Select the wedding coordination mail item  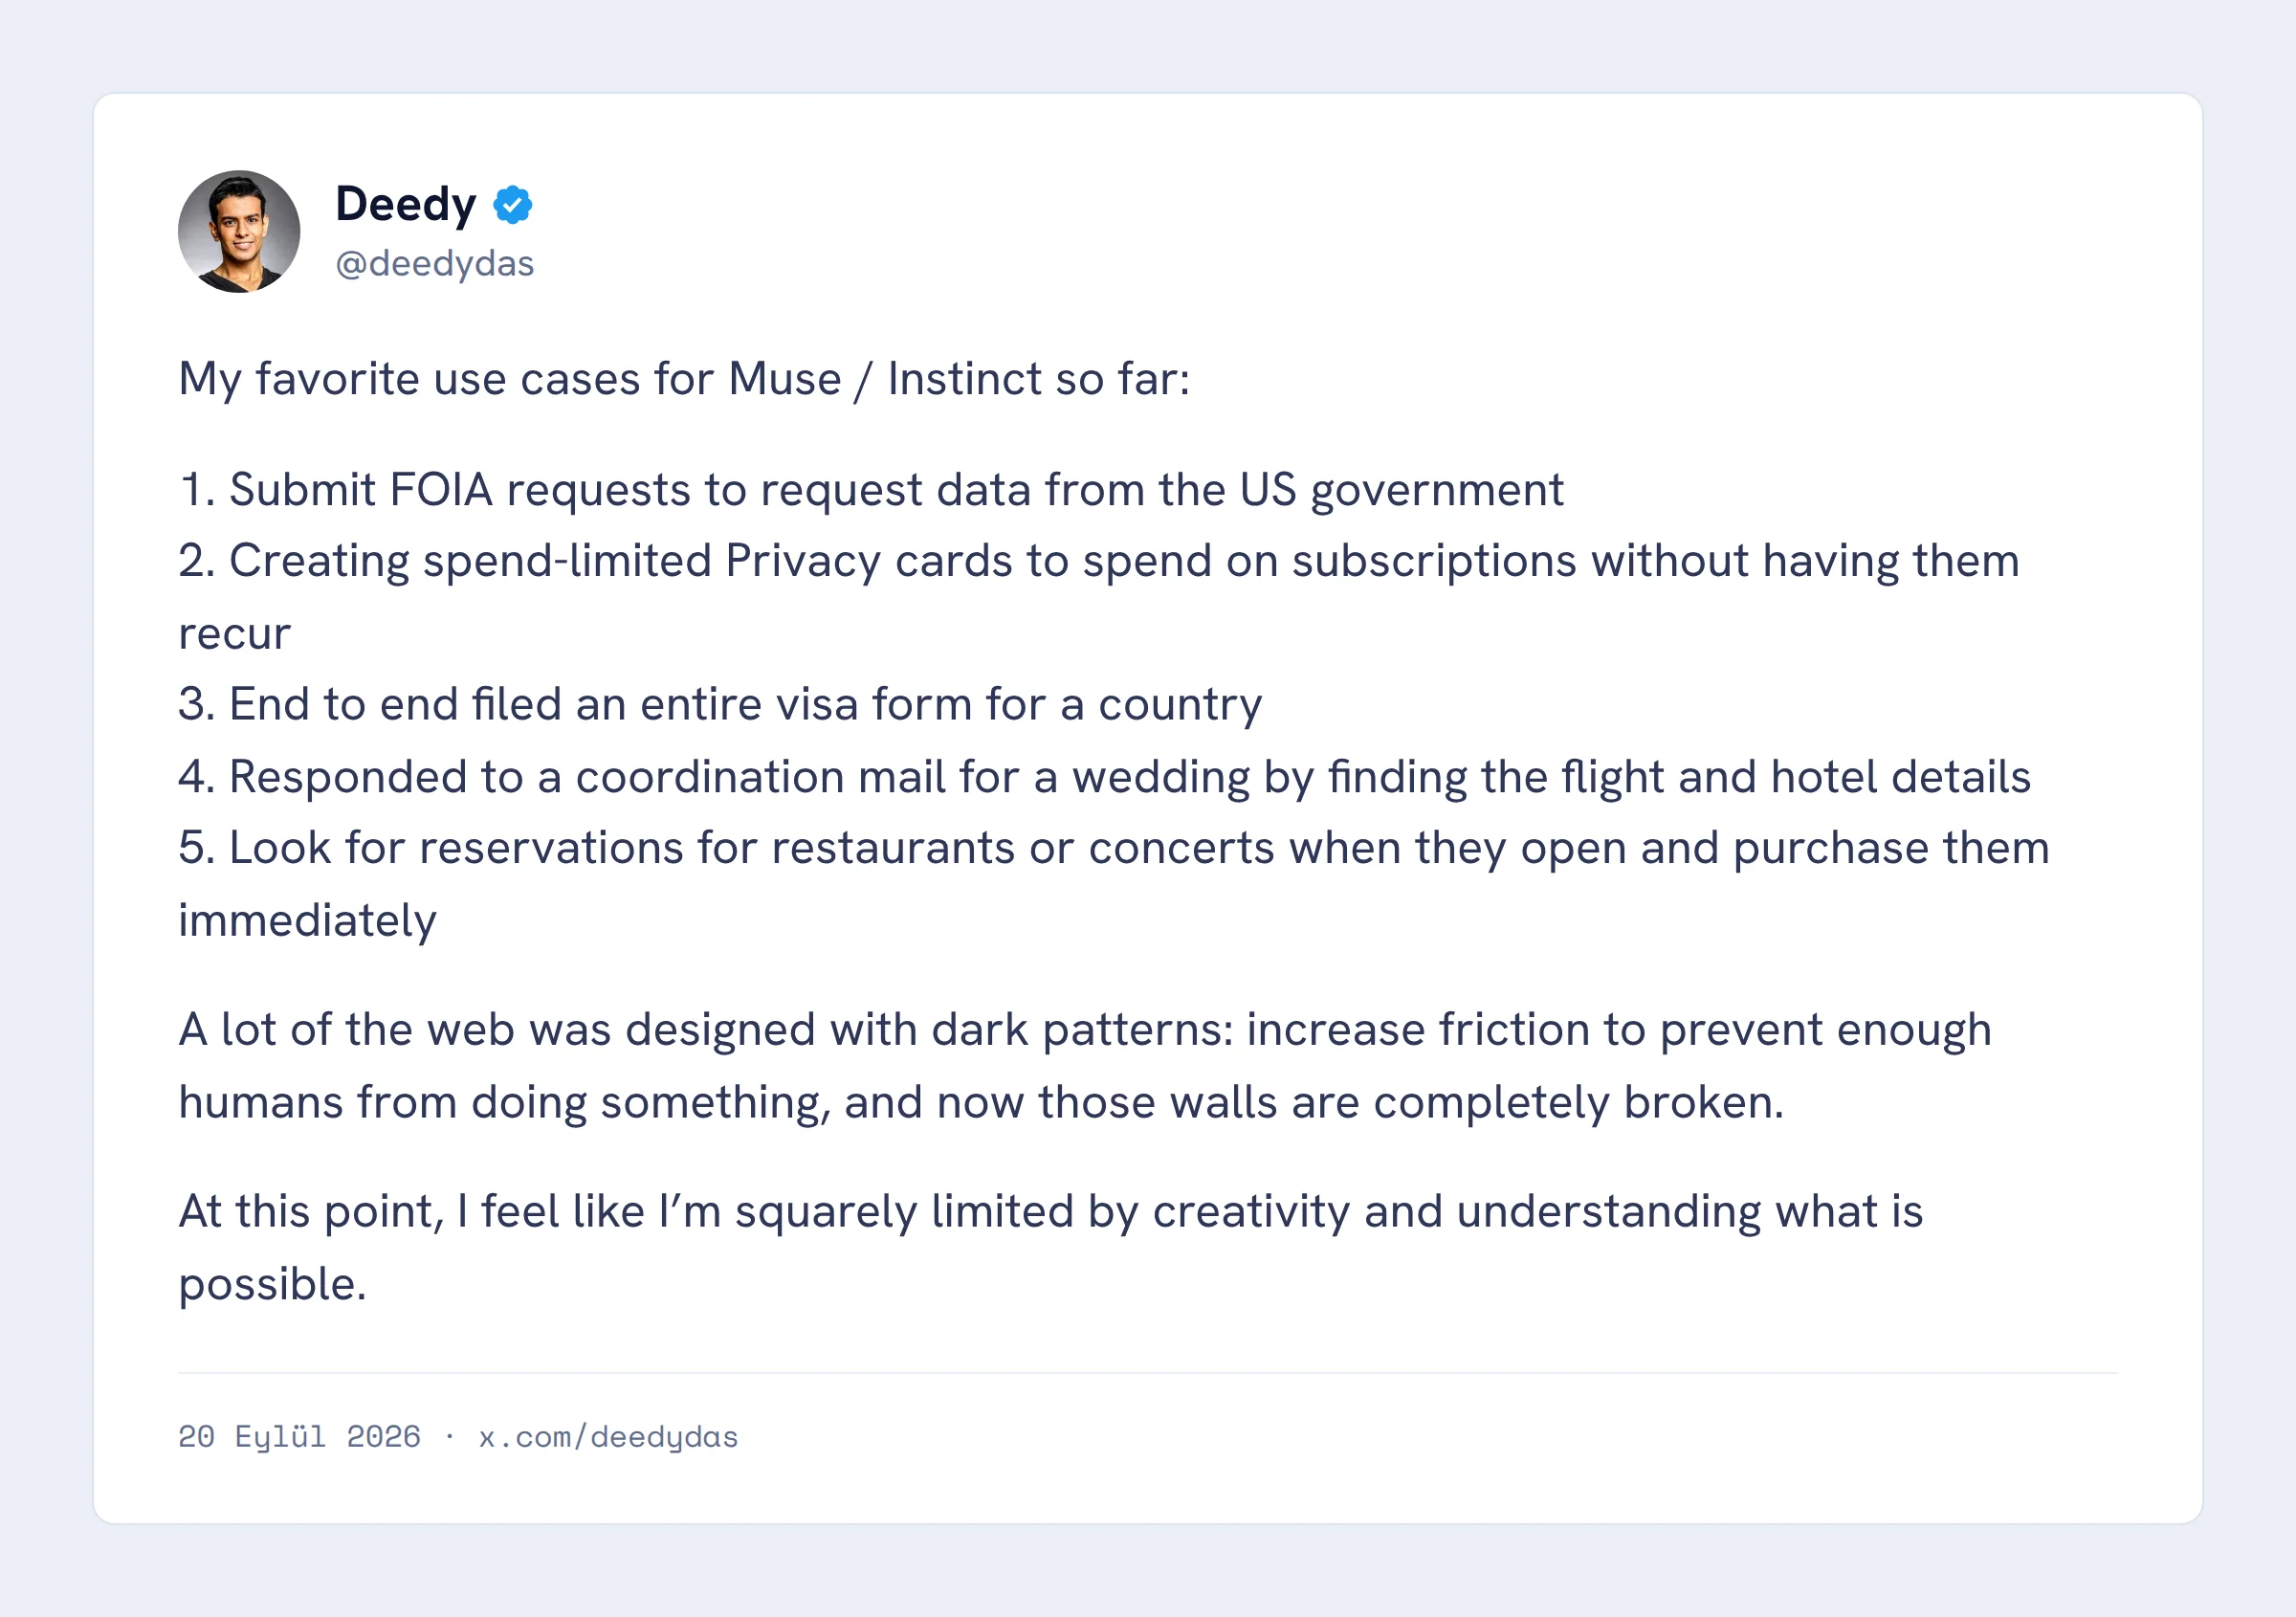(x=1105, y=778)
